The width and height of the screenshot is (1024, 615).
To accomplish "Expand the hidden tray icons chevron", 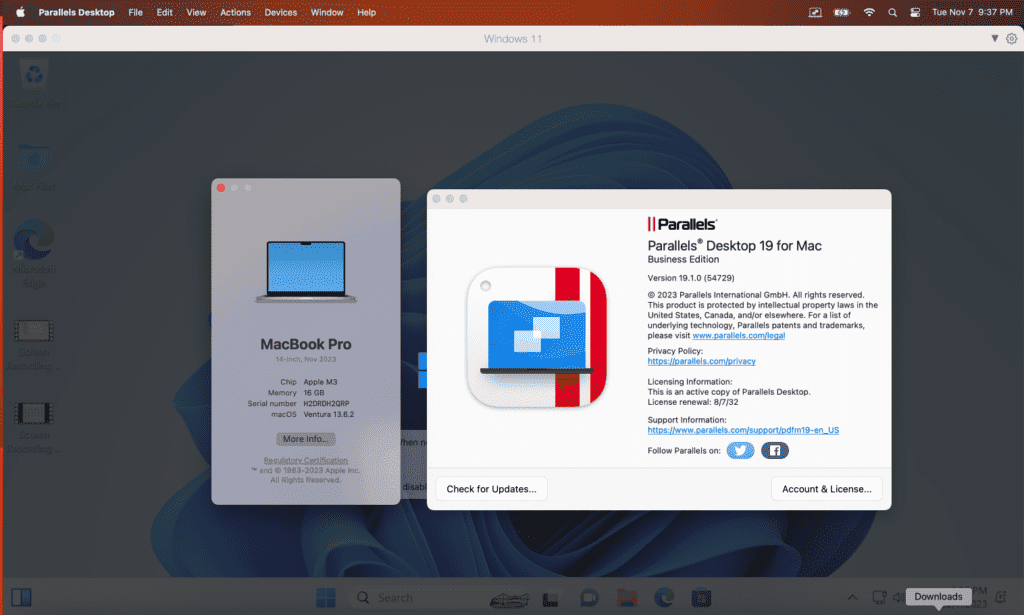I will (852, 597).
